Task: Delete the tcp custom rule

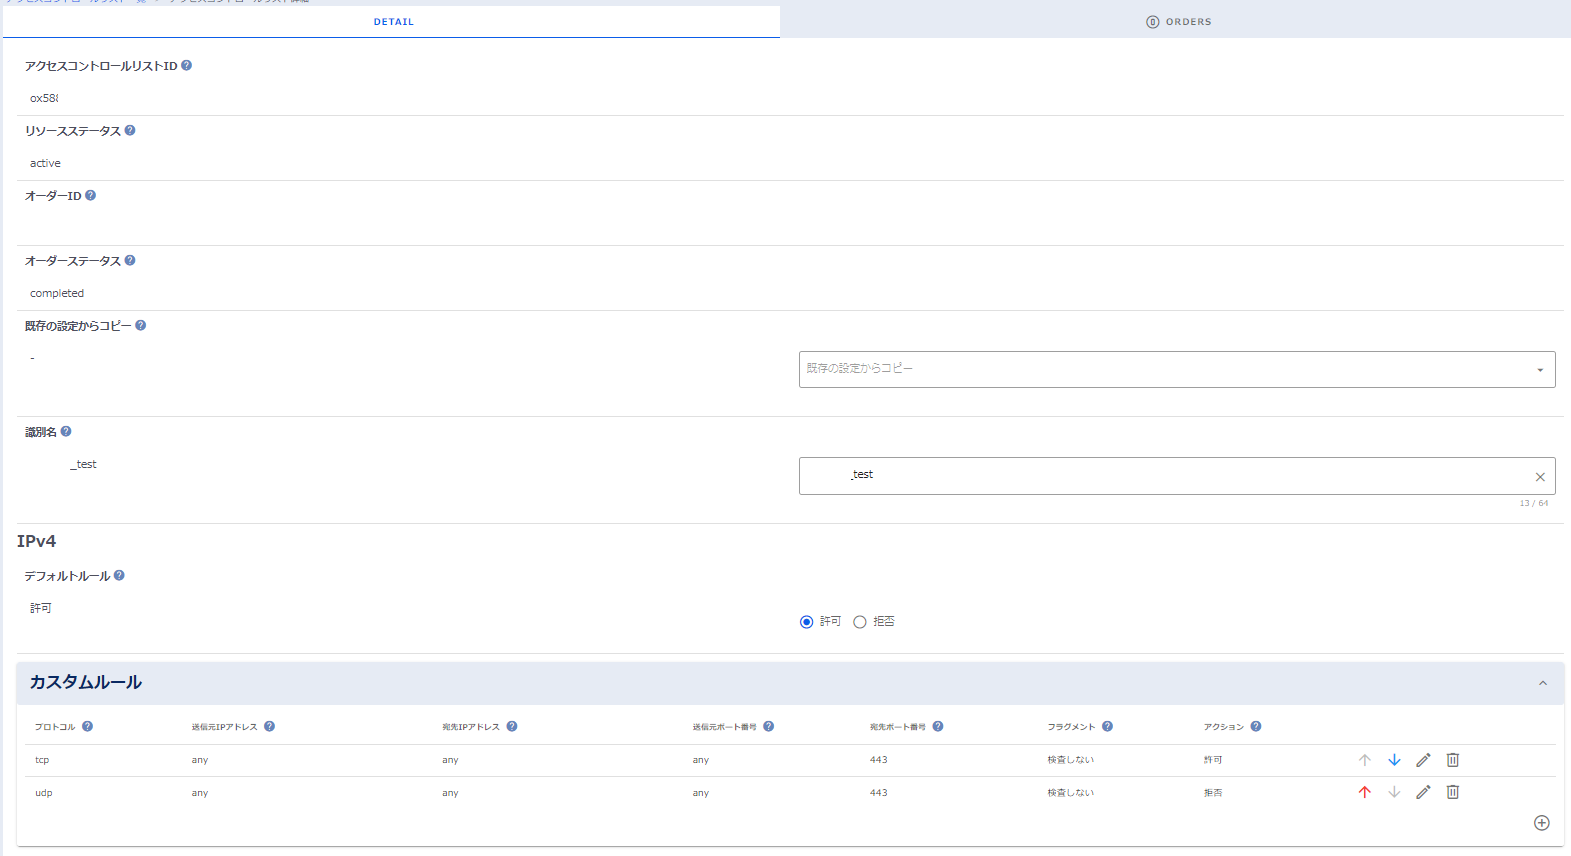Action: click(x=1453, y=760)
